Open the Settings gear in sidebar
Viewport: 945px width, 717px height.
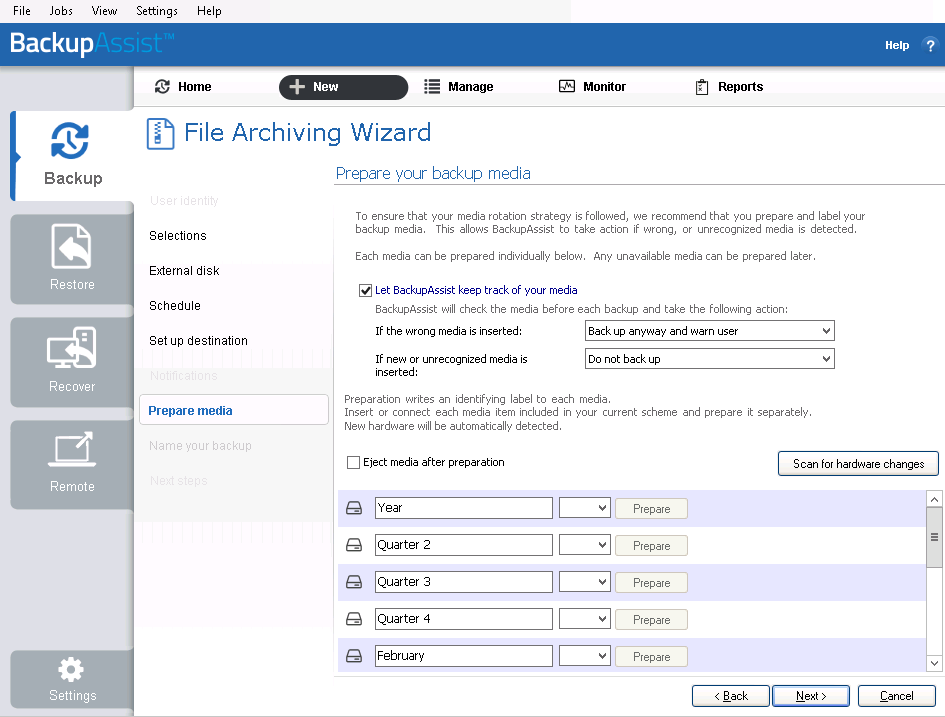tap(72, 679)
